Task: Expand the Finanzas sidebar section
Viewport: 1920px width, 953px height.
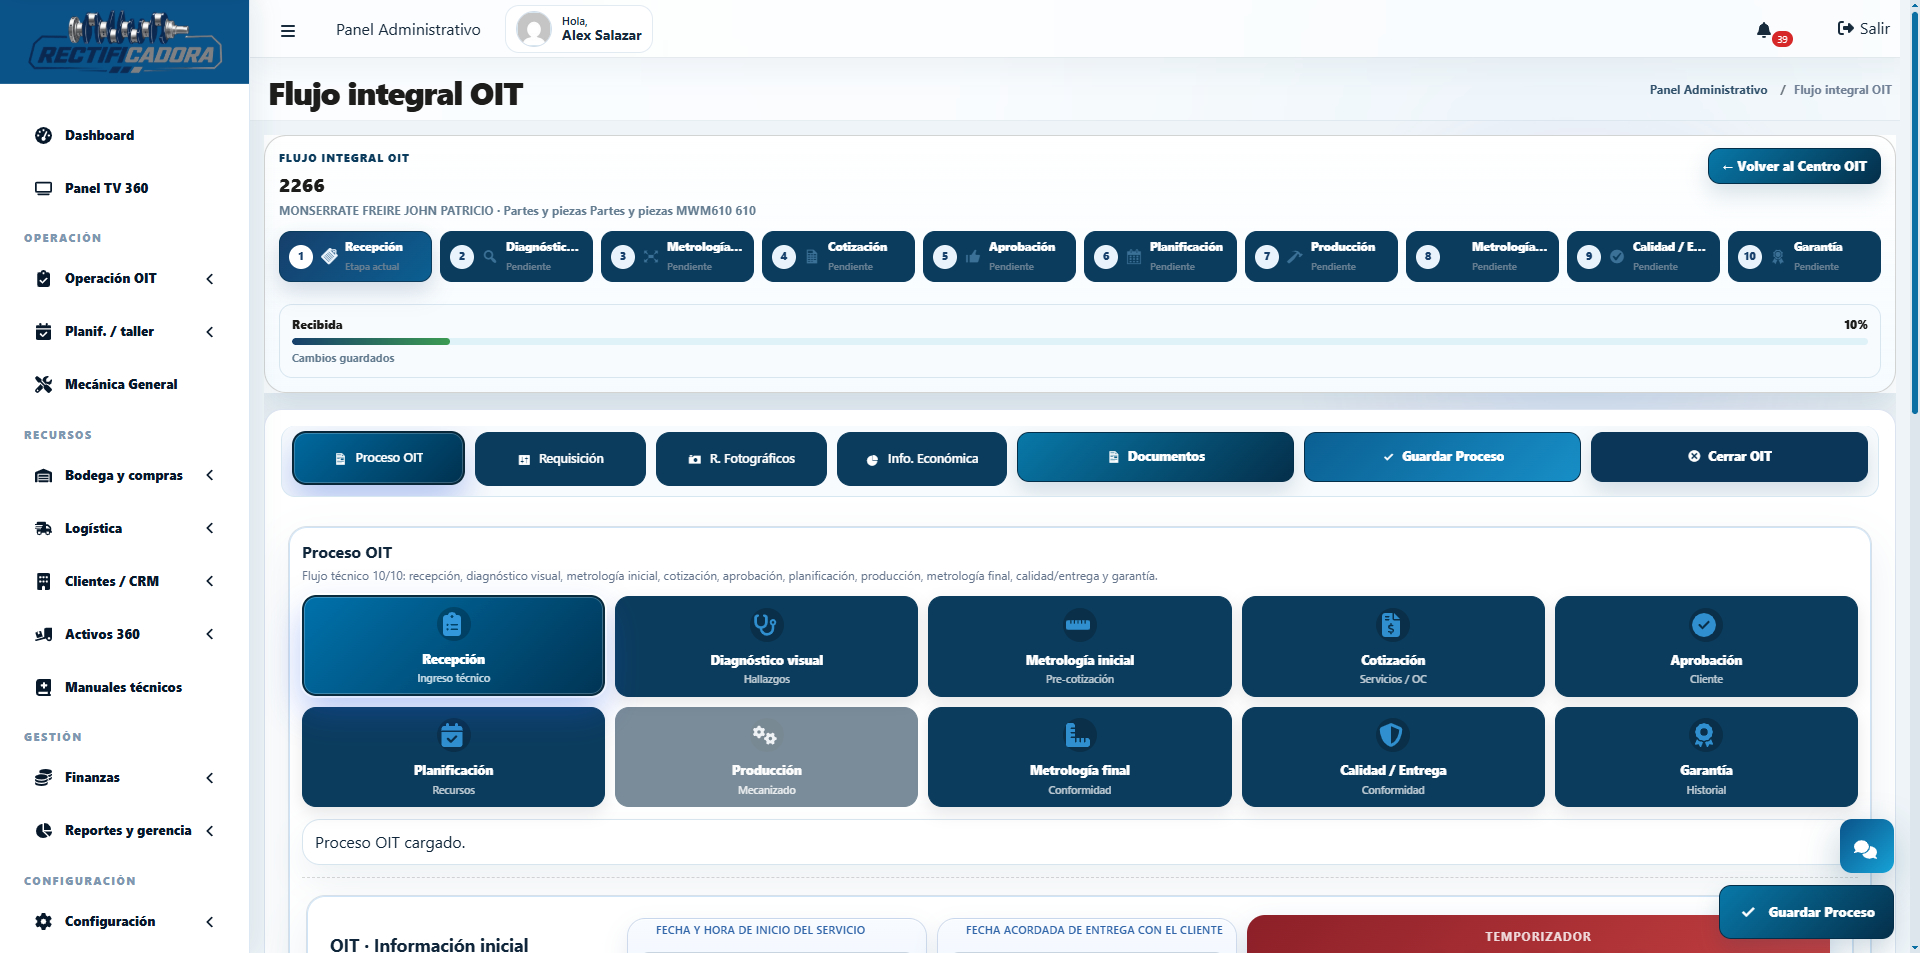Action: [x=124, y=777]
